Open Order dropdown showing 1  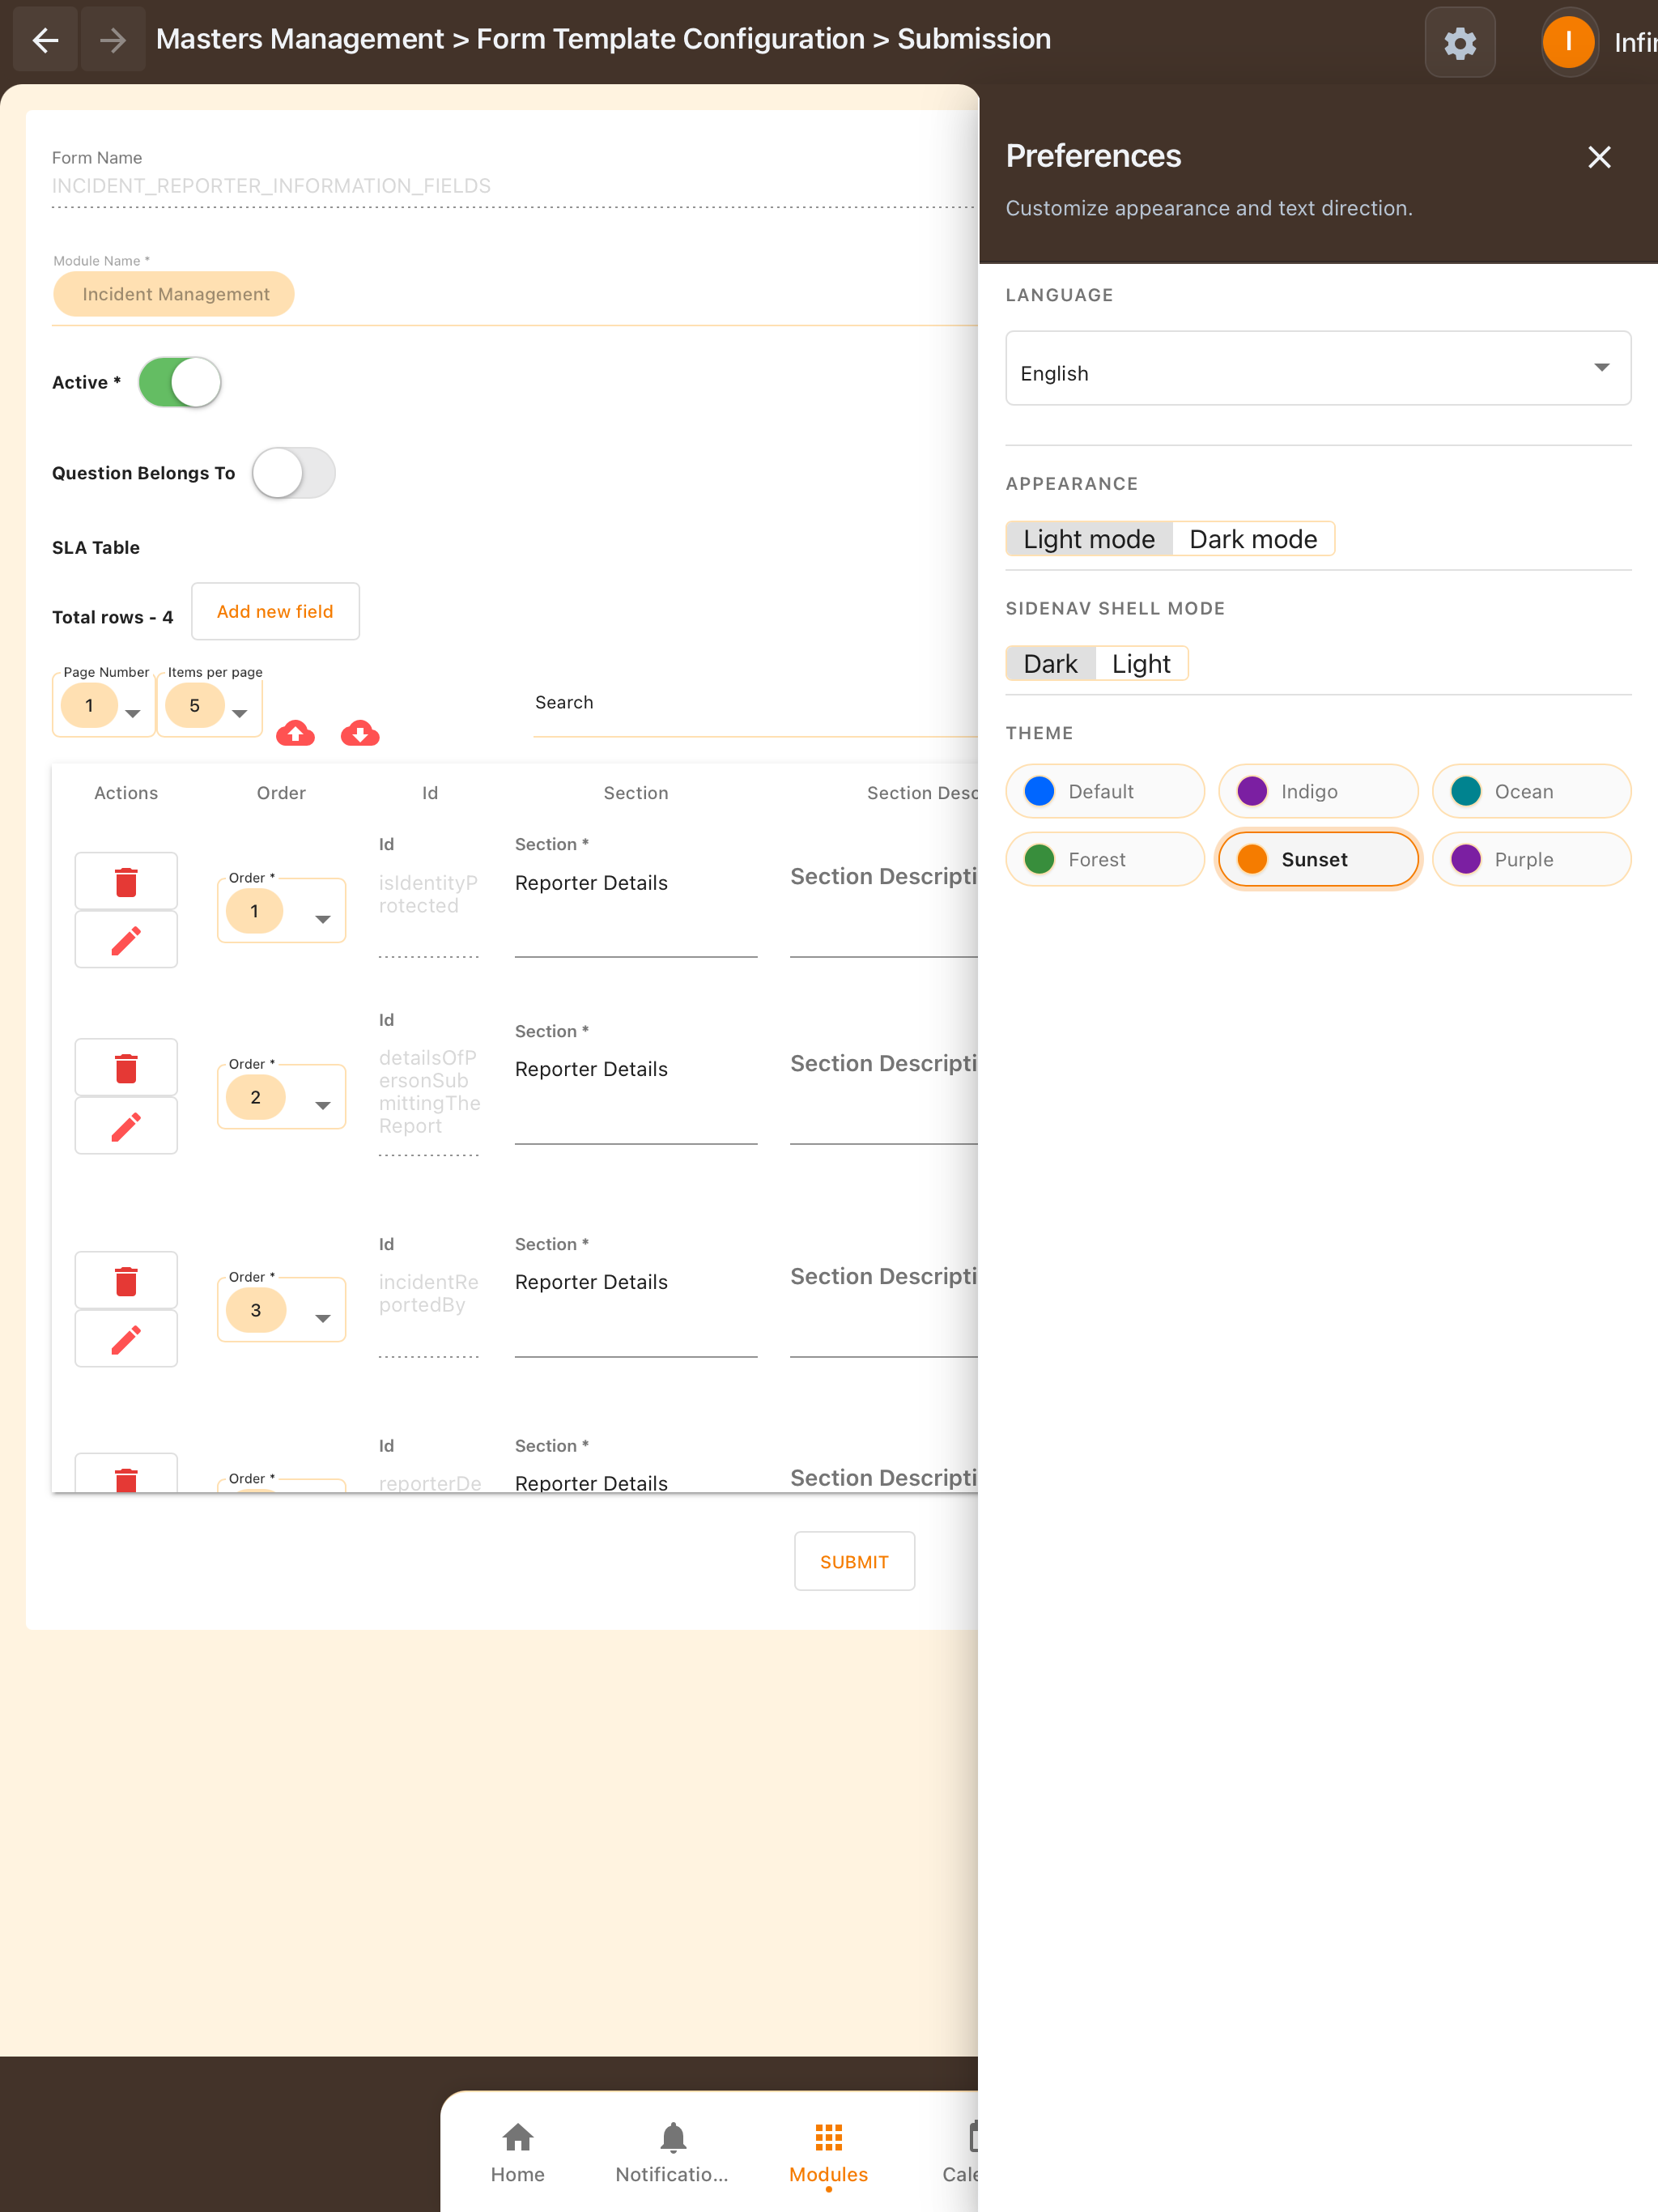pos(281,911)
